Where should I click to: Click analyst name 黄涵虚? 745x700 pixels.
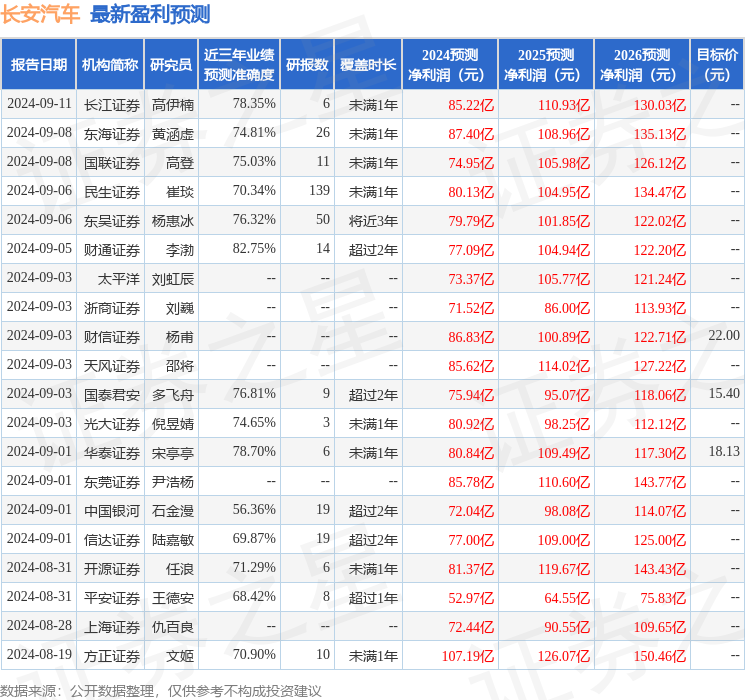pos(173,134)
